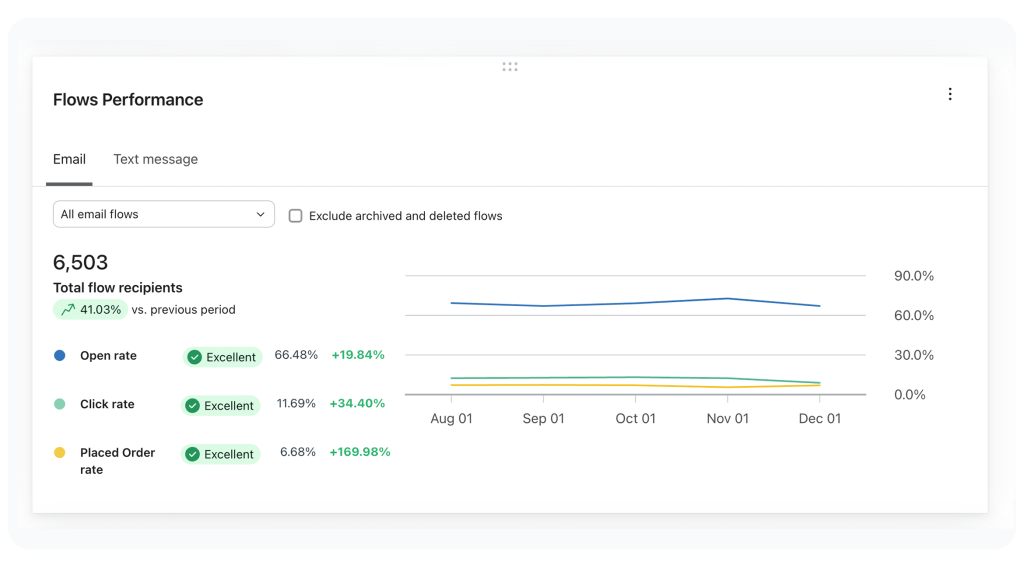This screenshot has width=1024, height=566.
Task: Click the Total flow recipients label
Action: point(118,288)
